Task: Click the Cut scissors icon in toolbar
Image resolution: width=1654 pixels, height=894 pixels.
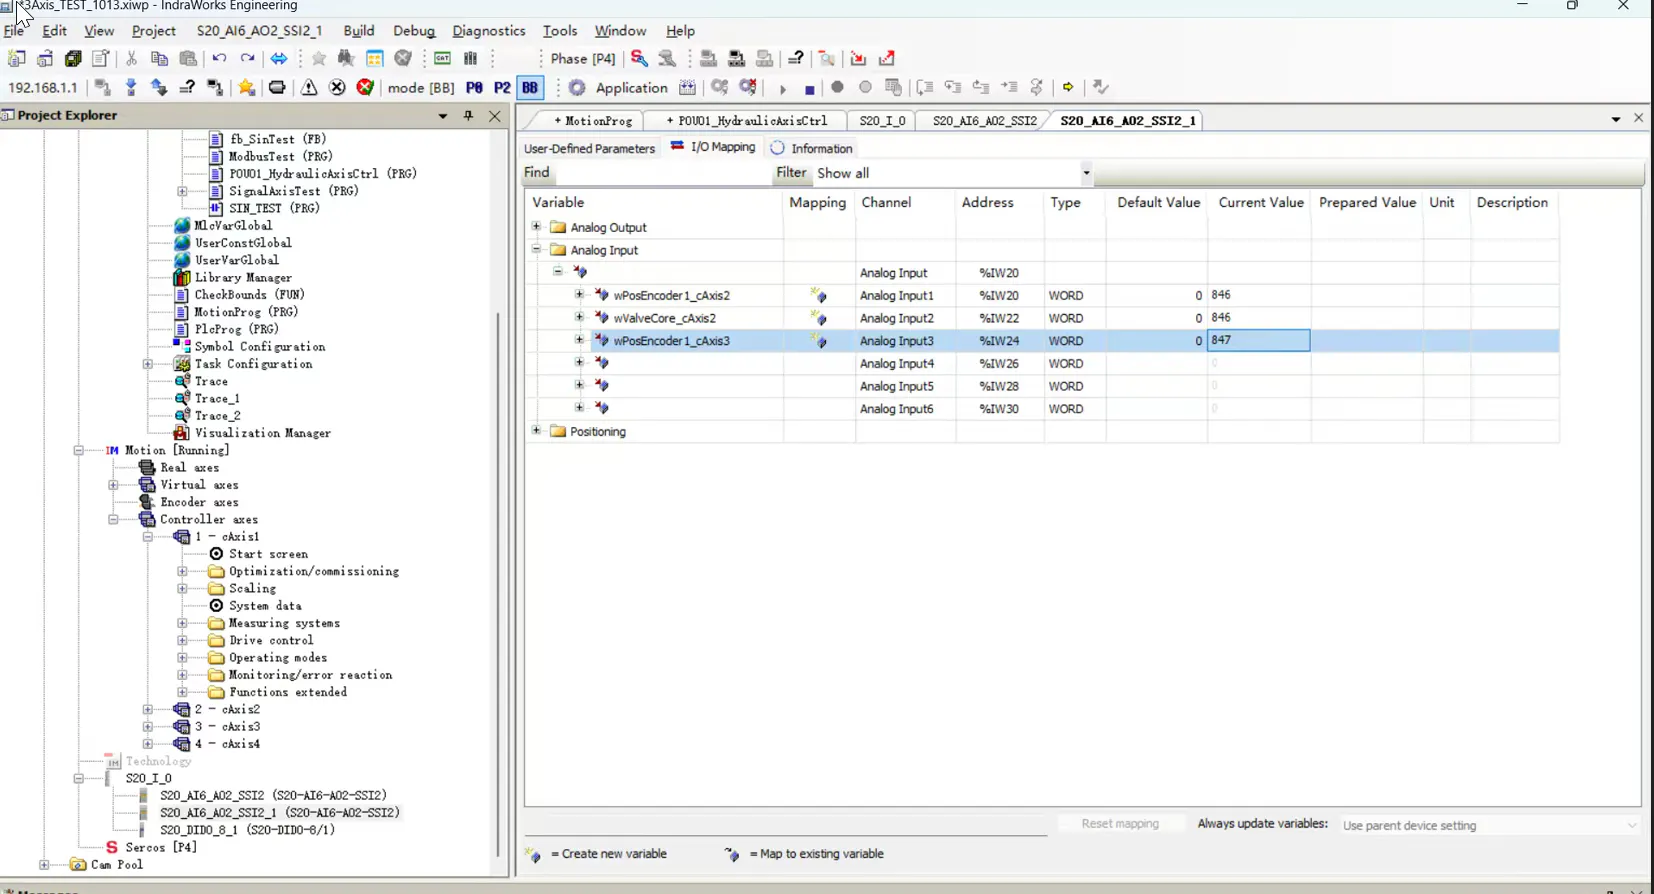Action: pyautogui.click(x=131, y=59)
